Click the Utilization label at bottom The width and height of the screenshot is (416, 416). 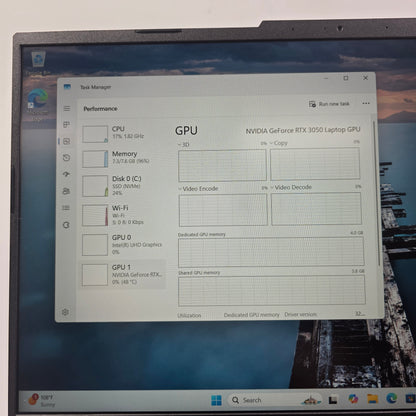coord(189,315)
